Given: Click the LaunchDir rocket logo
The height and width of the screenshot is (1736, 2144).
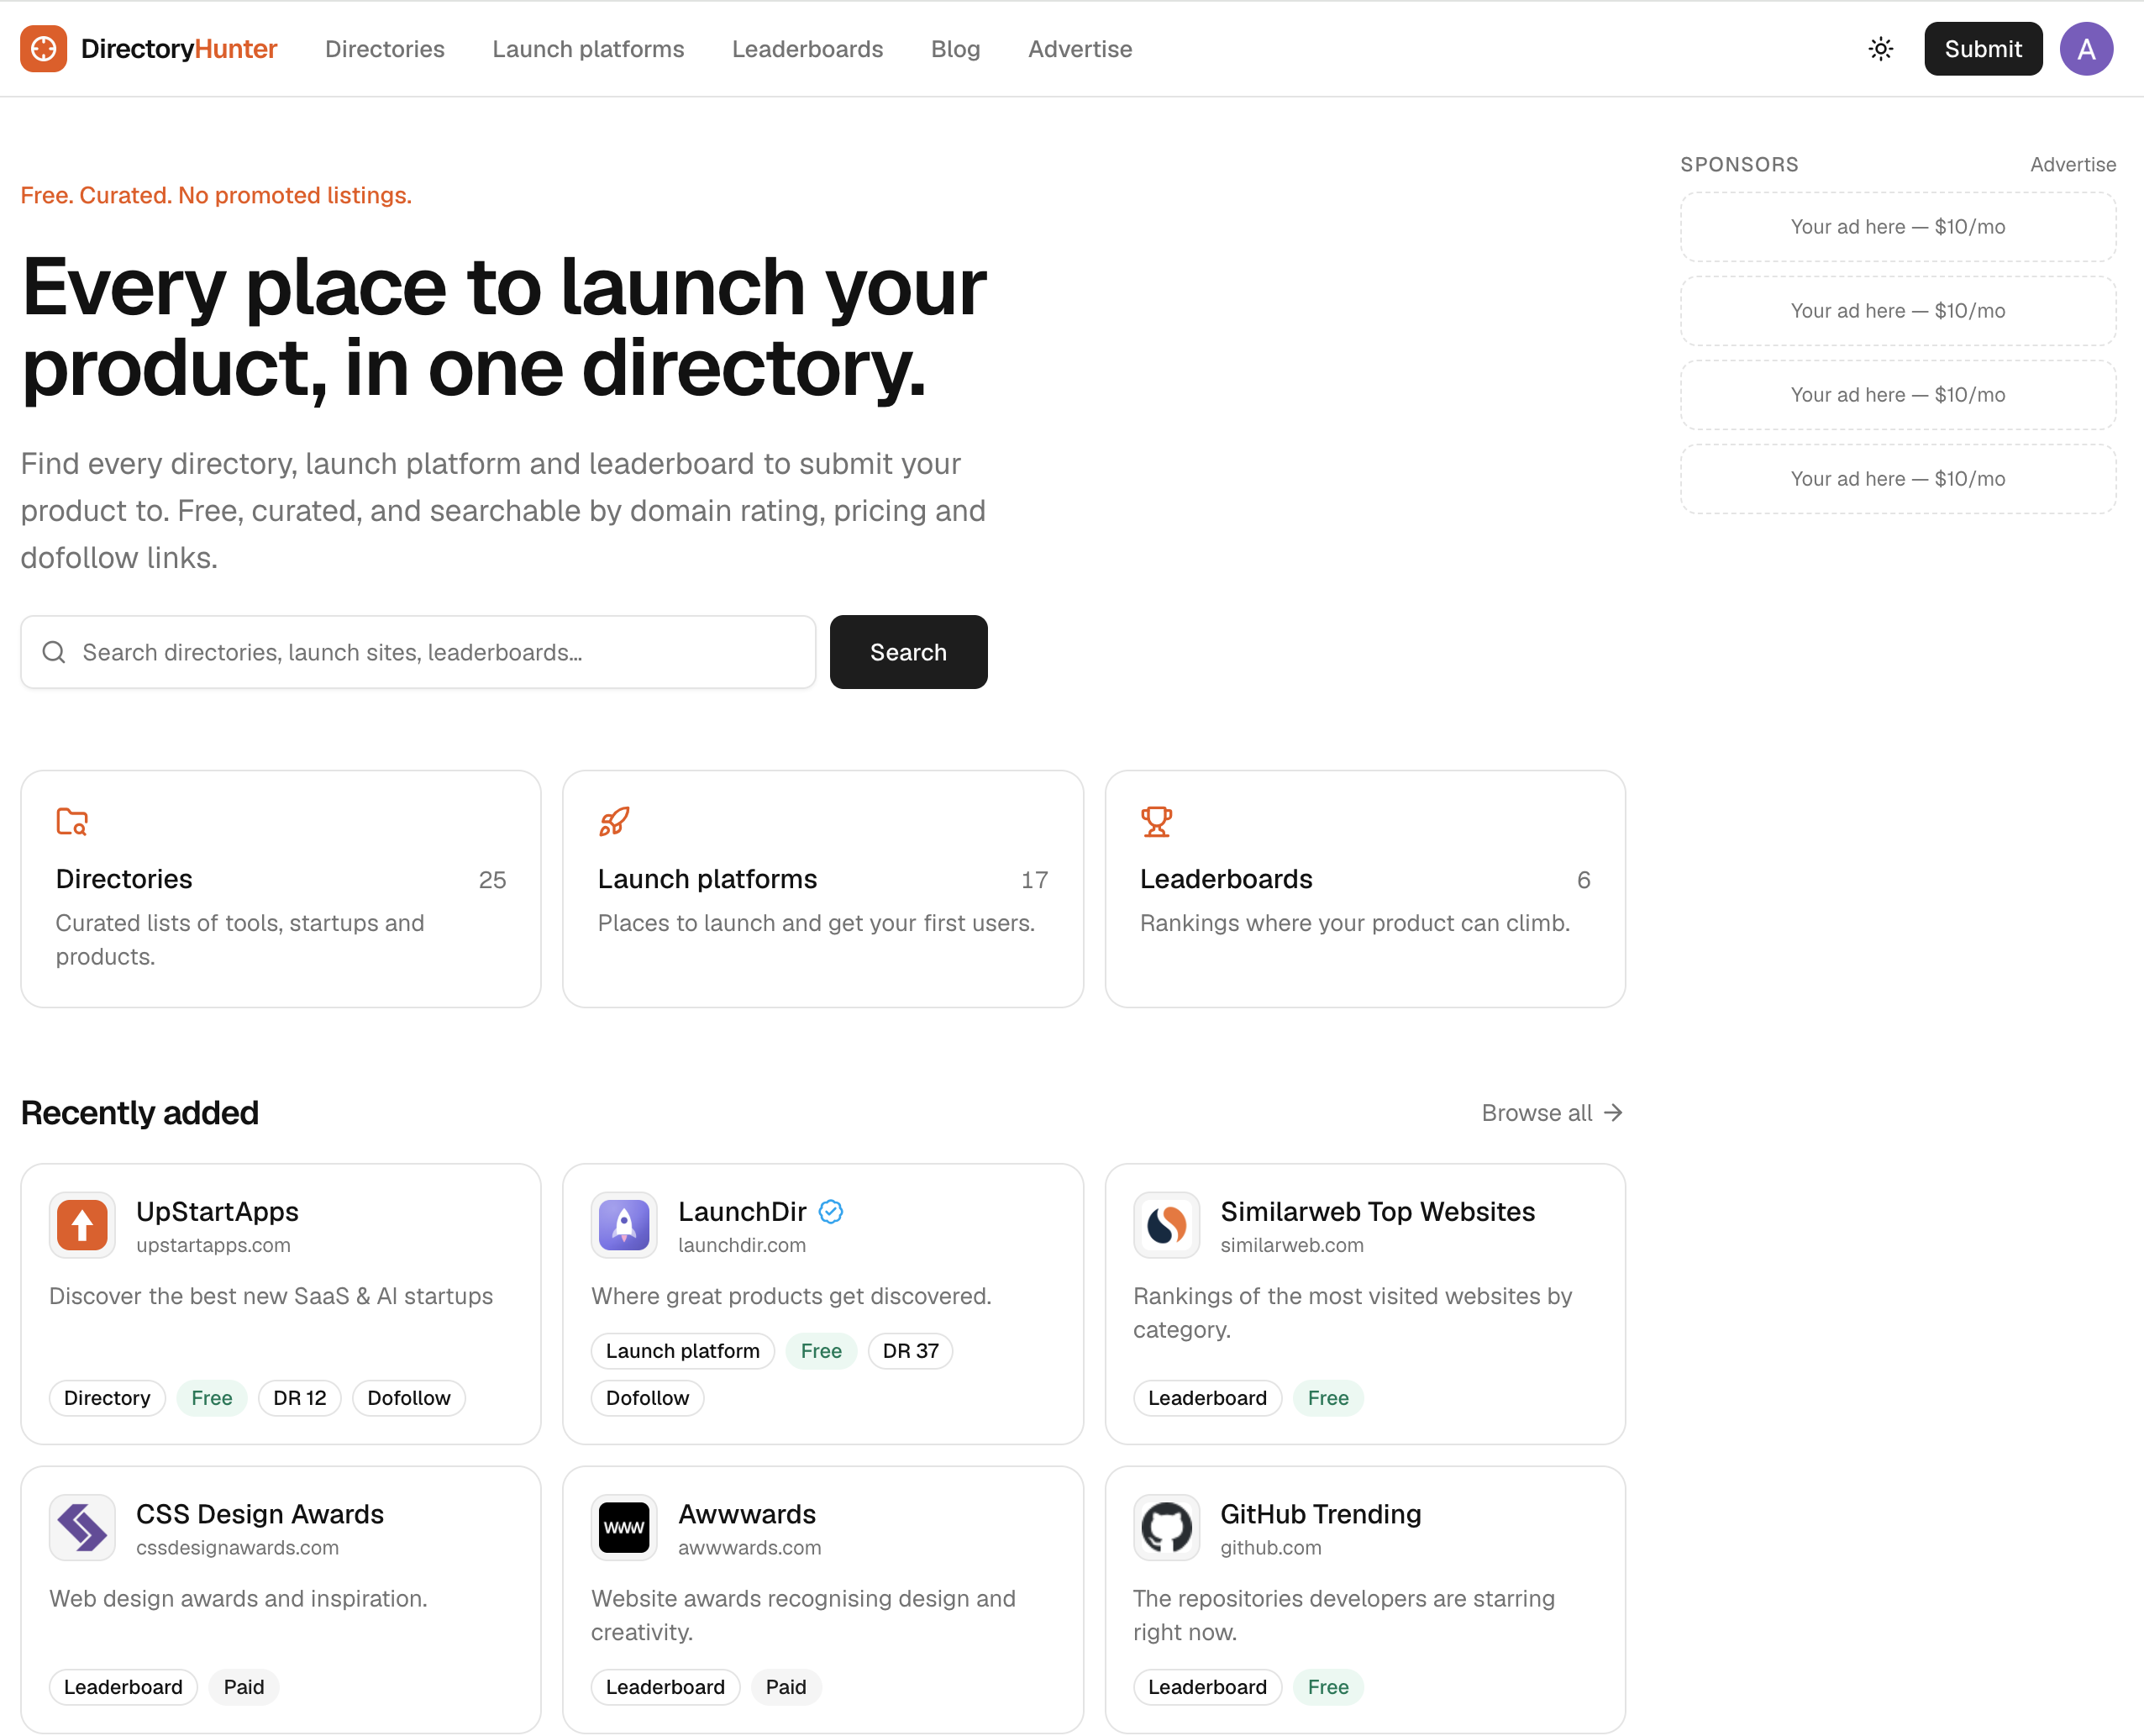Looking at the screenshot, I should [x=624, y=1225].
